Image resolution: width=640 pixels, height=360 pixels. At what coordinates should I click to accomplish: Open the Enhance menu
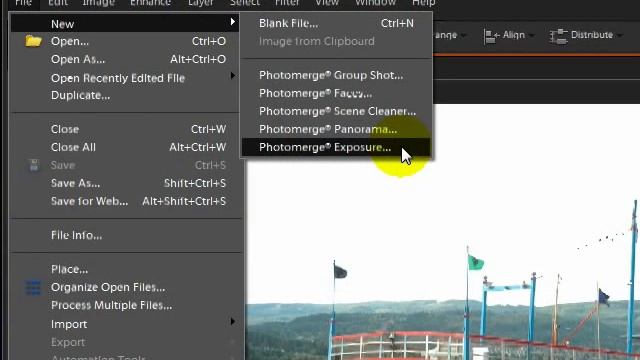[150, 3]
